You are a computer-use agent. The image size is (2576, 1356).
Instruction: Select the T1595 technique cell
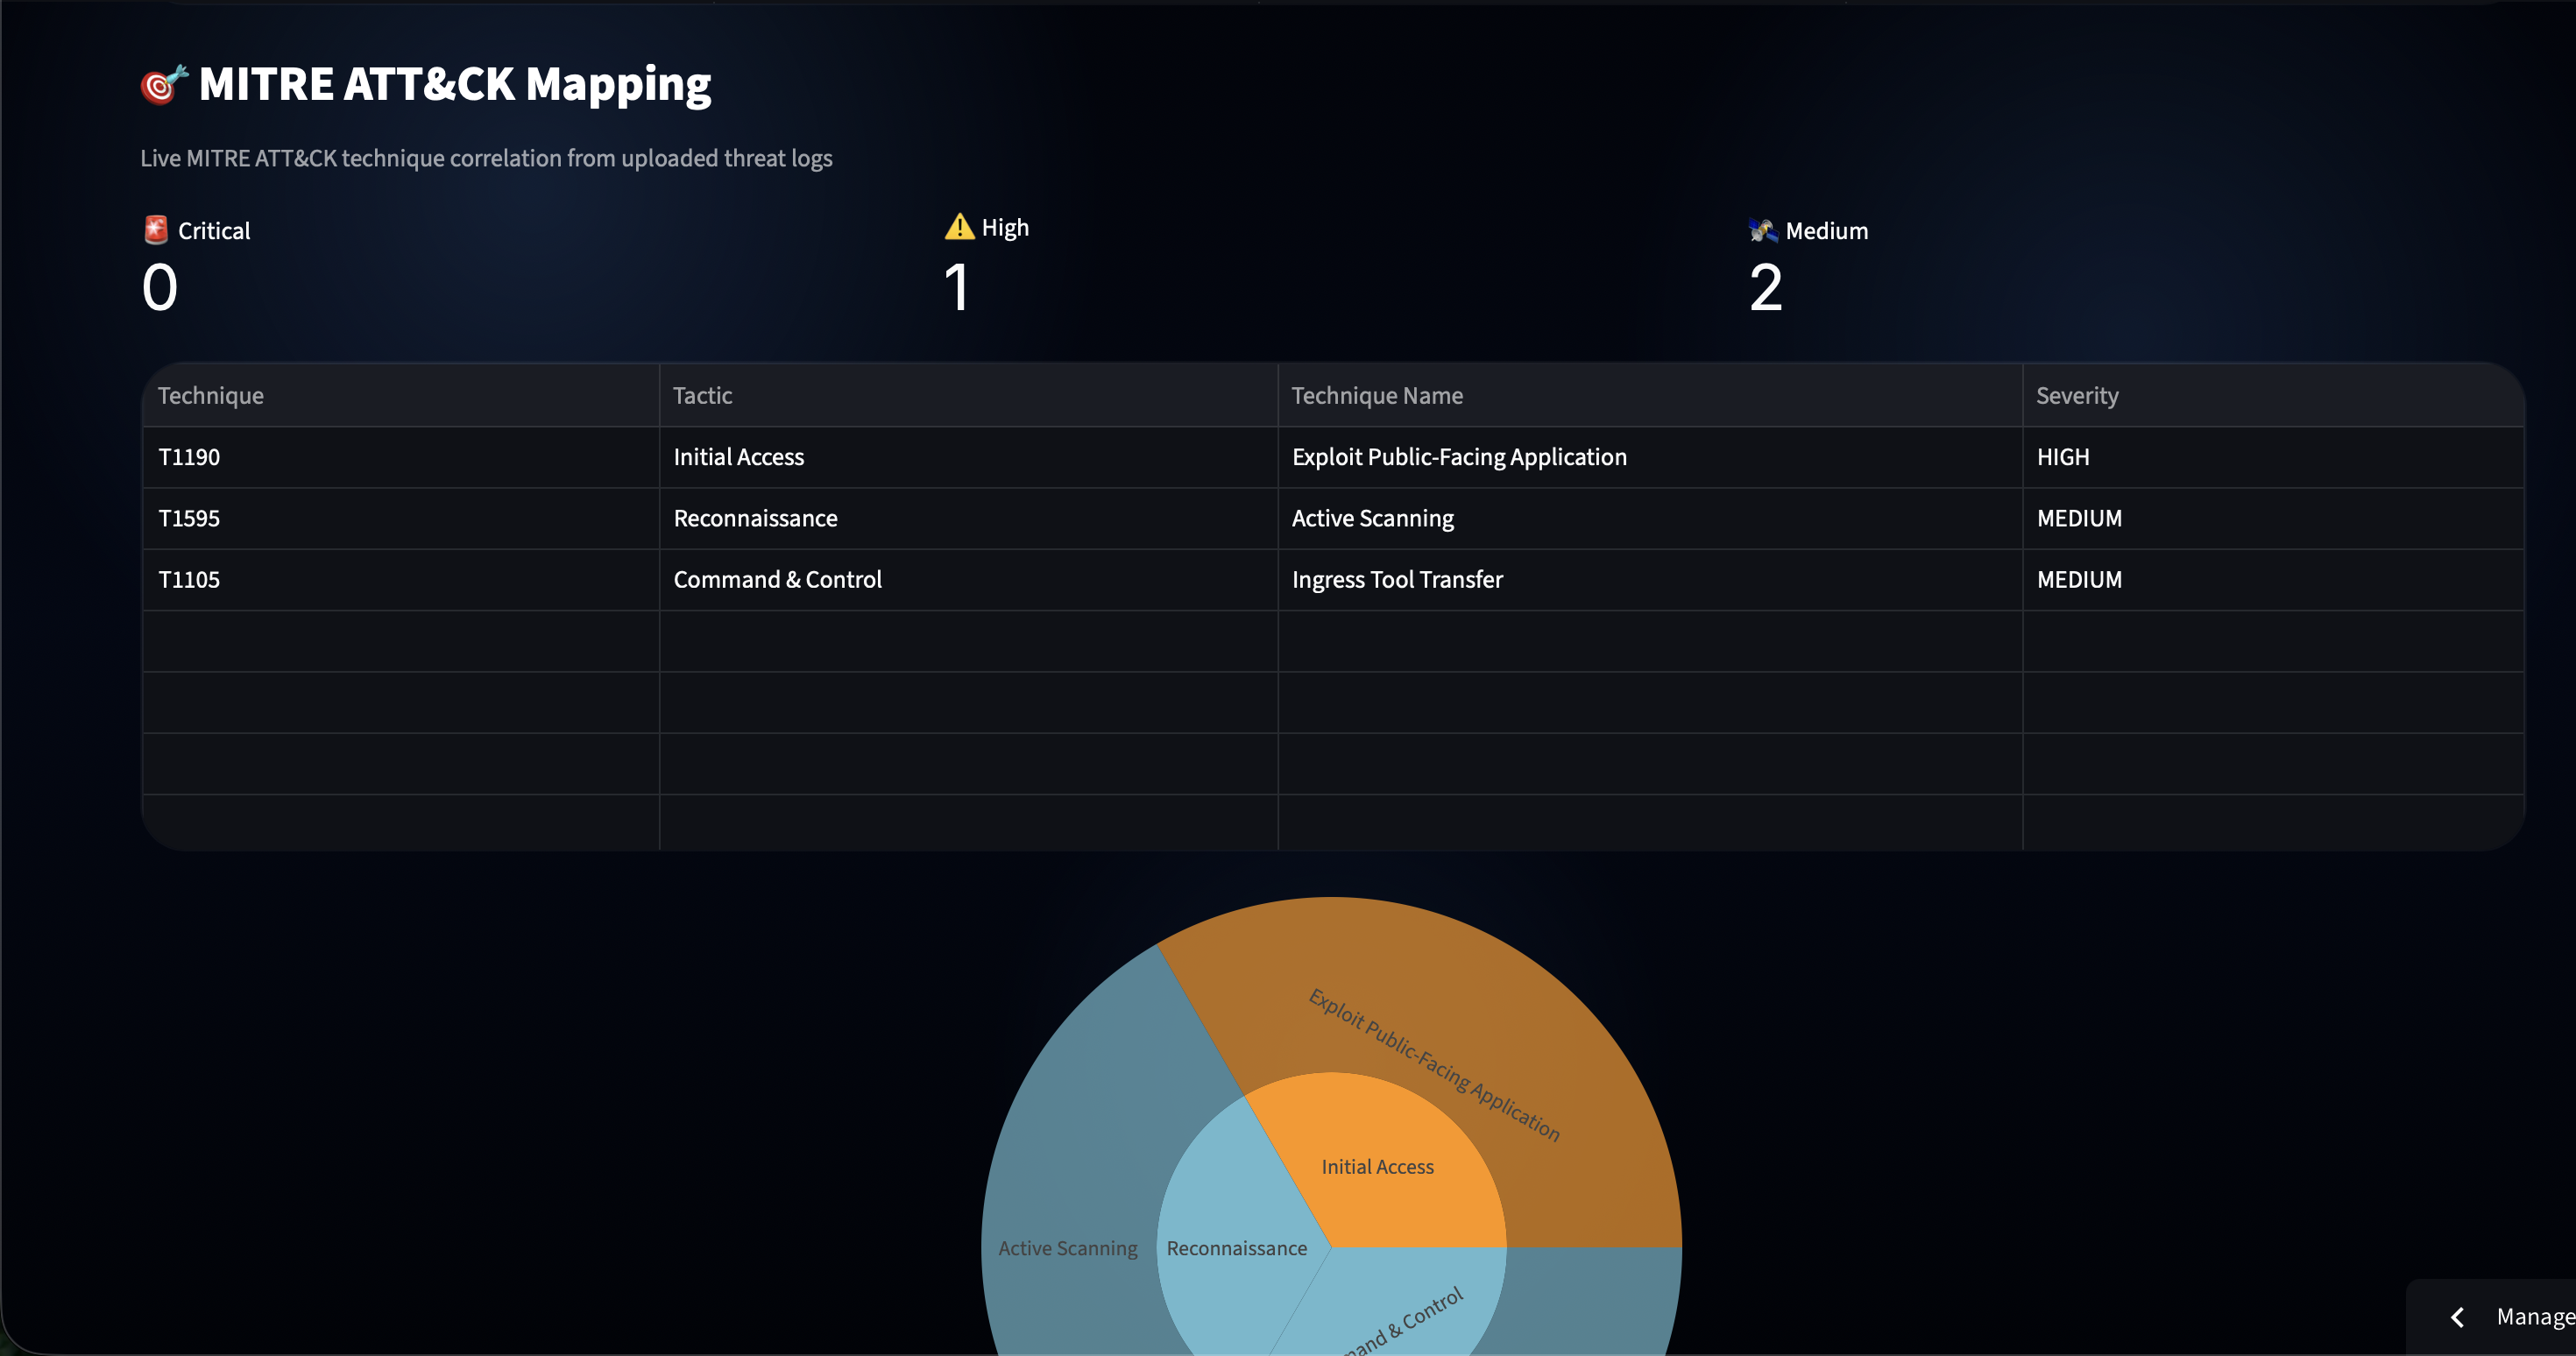pos(401,518)
